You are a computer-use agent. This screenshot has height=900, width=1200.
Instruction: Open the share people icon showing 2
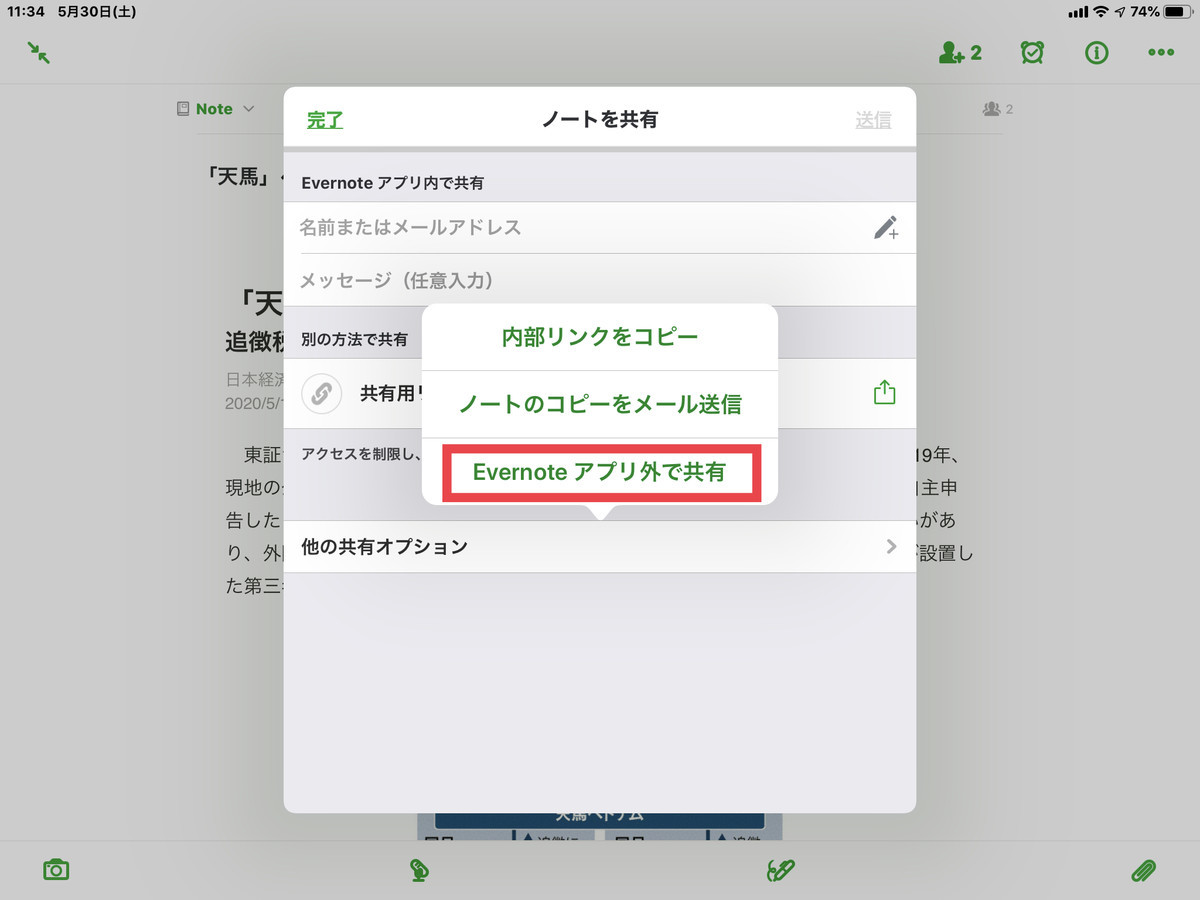[960, 52]
